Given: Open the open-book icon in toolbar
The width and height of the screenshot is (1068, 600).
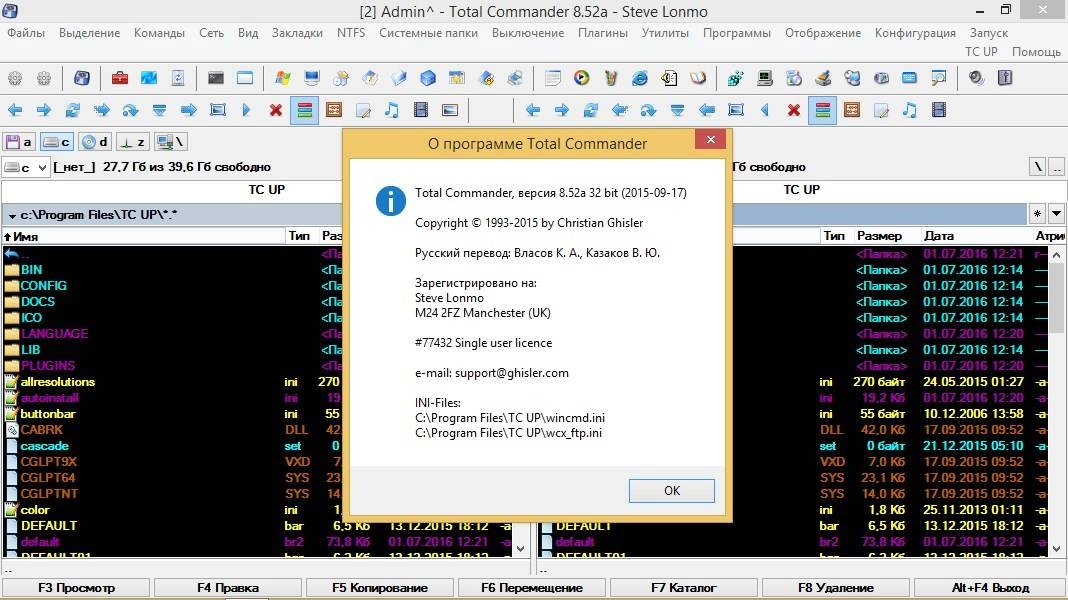Looking at the screenshot, I should click(697, 78).
